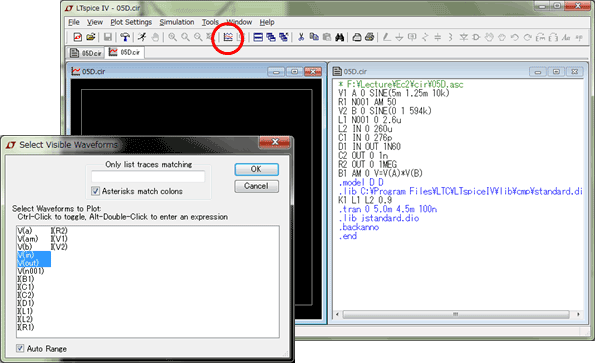Click the Close All Windows icon
Viewport: 595px width, 363px height.
(x=283, y=37)
